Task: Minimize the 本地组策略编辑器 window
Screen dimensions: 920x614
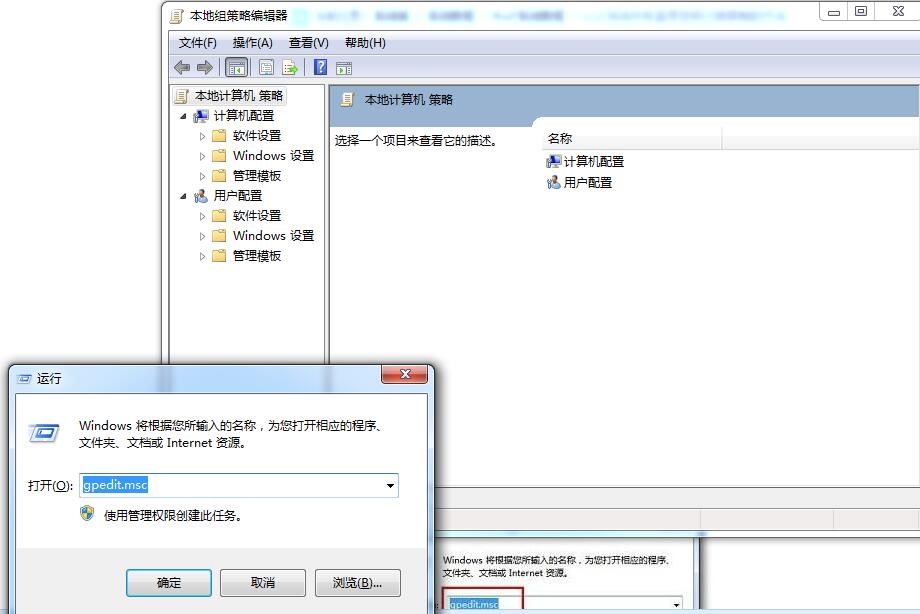Action: pyautogui.click(x=834, y=11)
